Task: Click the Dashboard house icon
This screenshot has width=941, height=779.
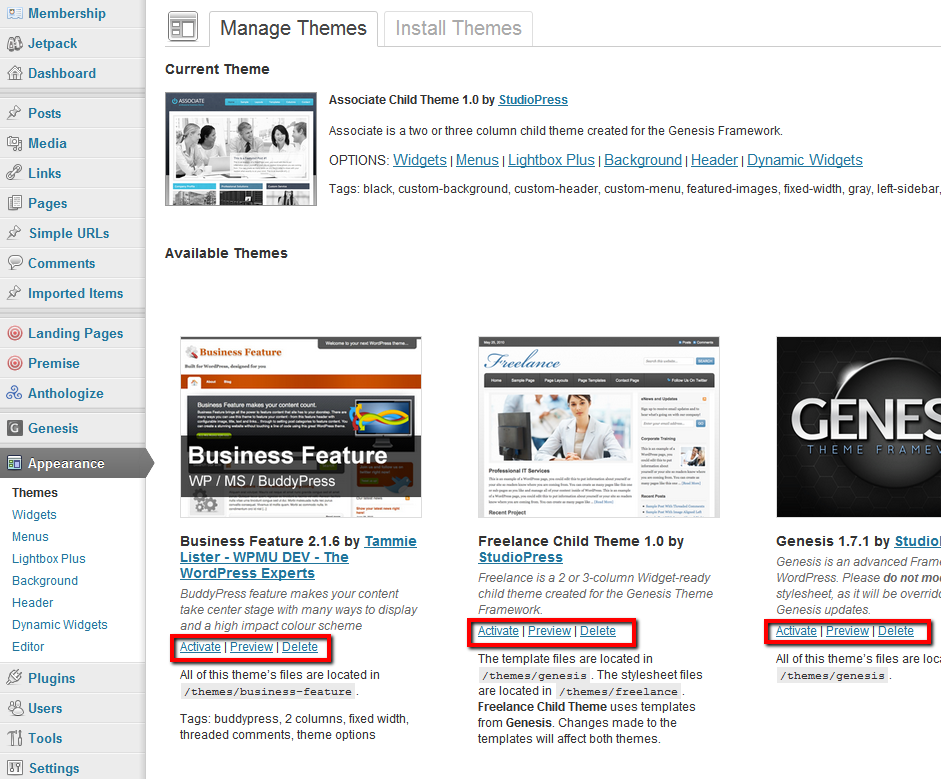Action: point(14,73)
